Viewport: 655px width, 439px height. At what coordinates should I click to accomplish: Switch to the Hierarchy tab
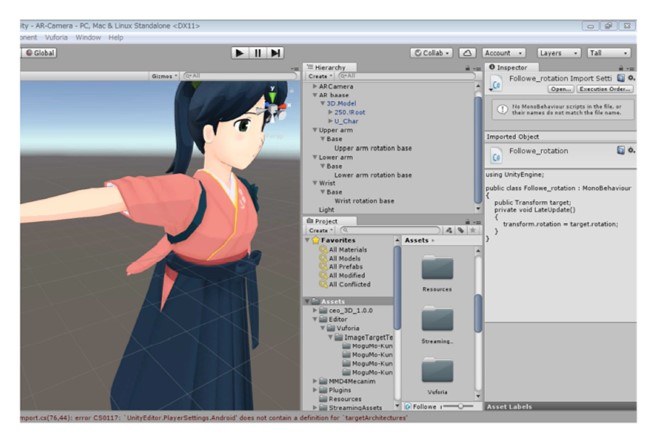pos(330,67)
